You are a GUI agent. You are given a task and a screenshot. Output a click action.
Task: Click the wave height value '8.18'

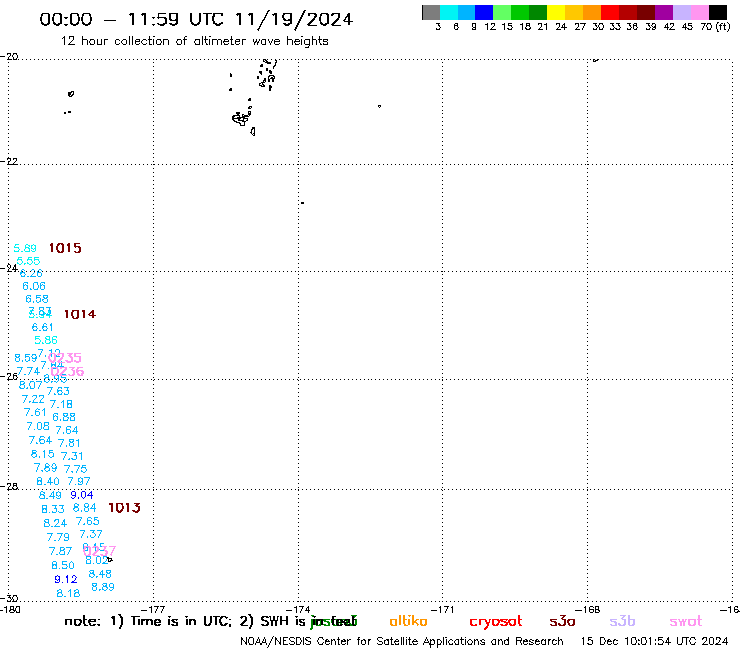click(x=68, y=593)
